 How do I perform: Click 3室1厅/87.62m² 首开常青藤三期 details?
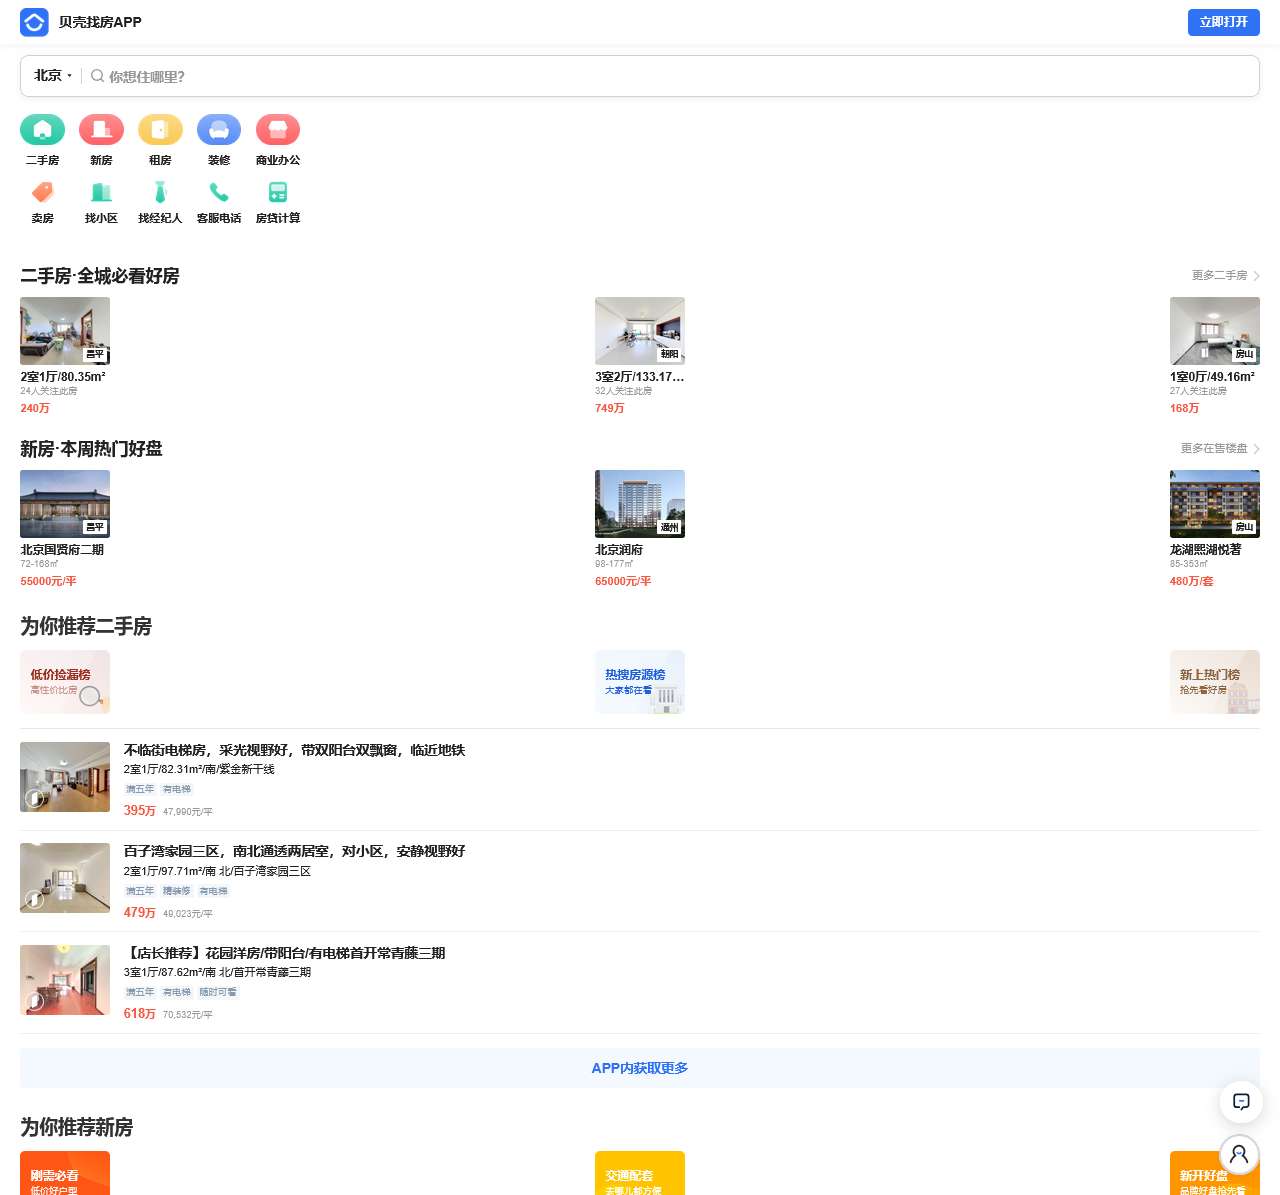[217, 972]
